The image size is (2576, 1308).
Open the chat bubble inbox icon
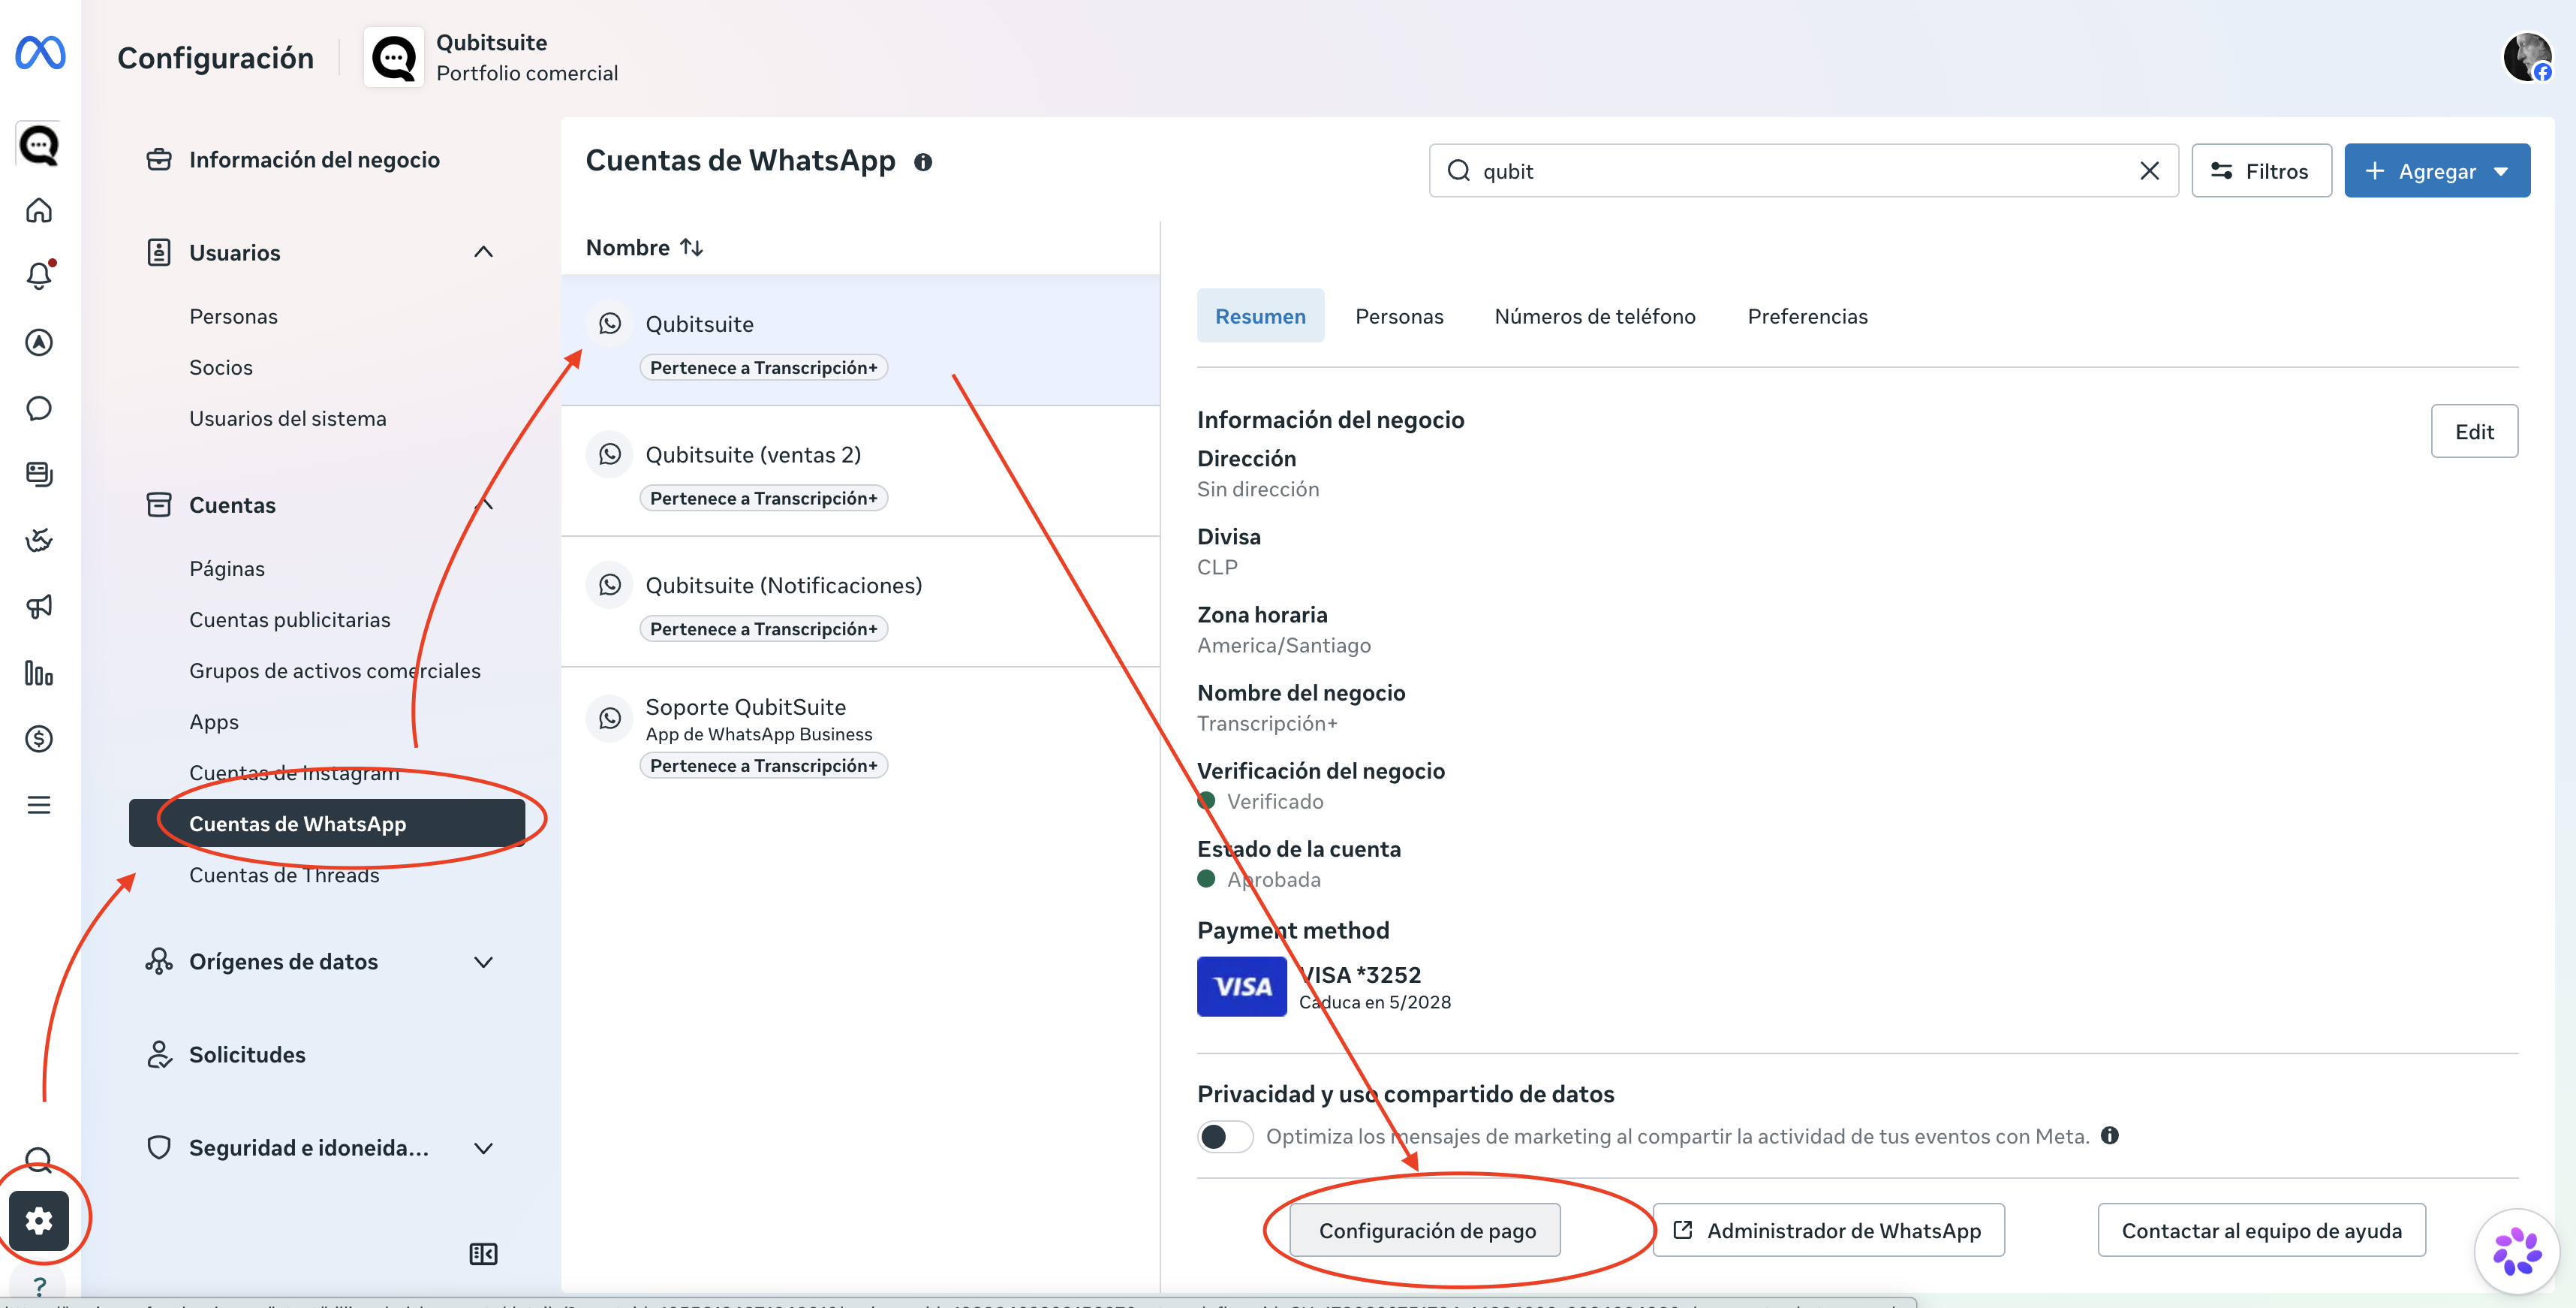39,408
